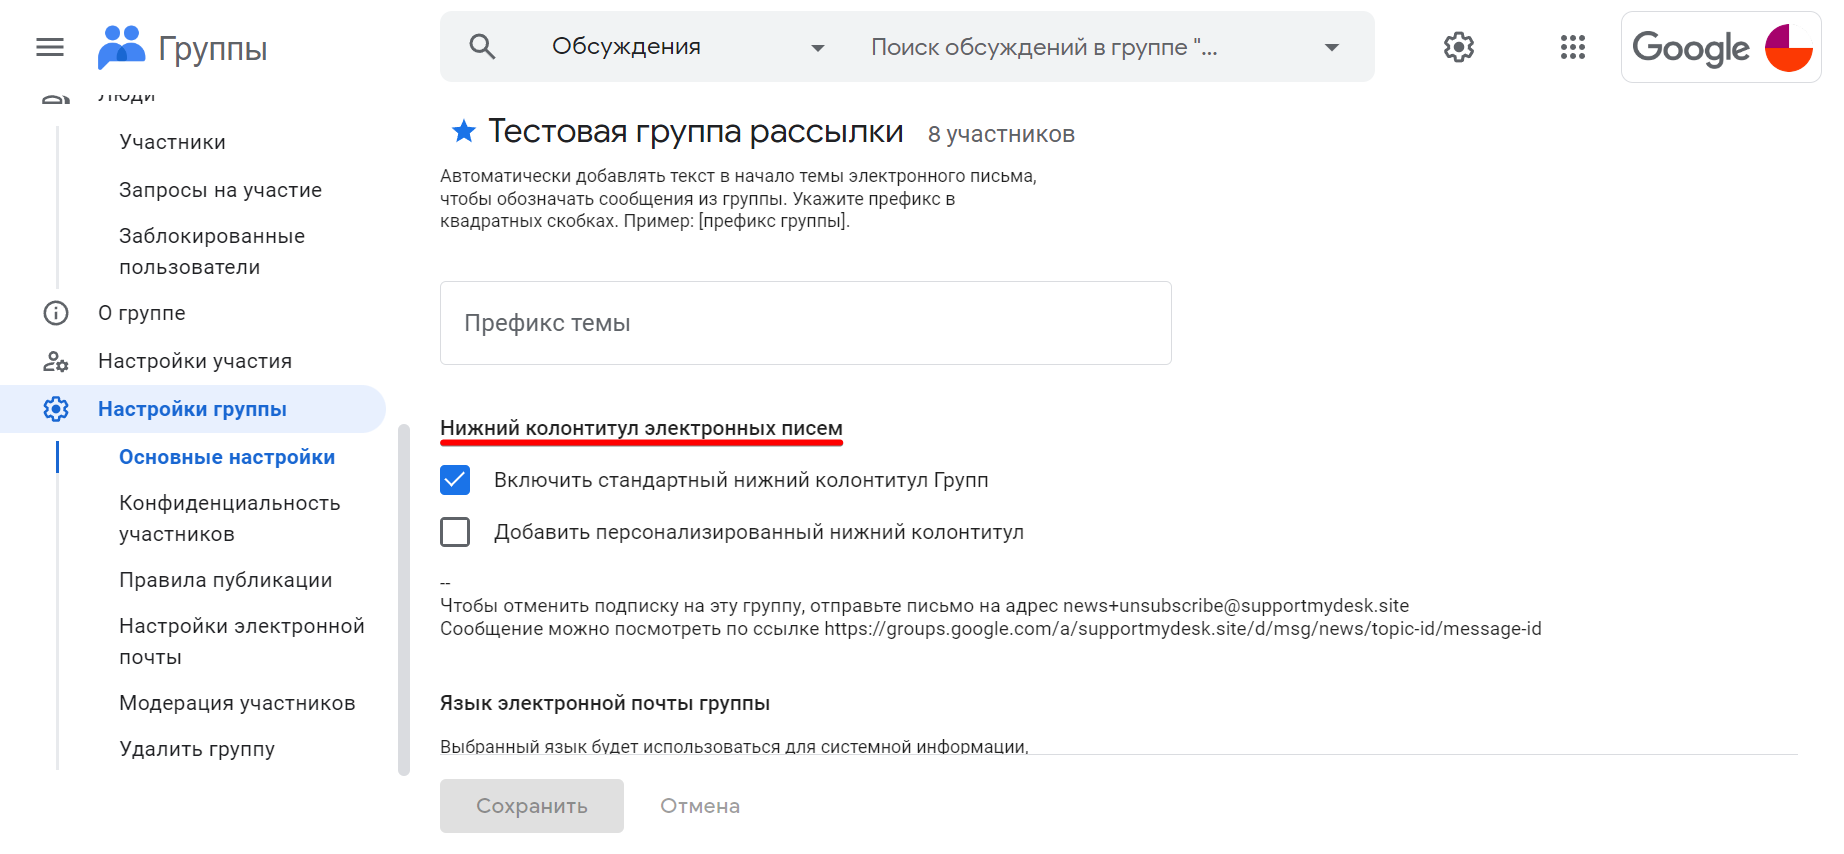Screen dimensions: 1844x854
Task: Open settings gear in top bar
Action: (1458, 47)
